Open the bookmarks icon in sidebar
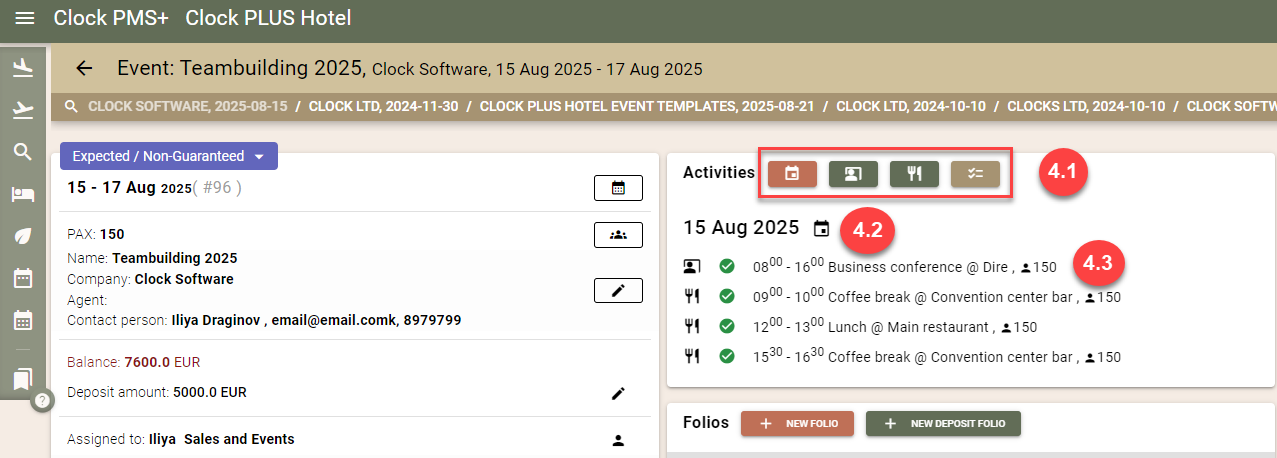The width and height of the screenshot is (1277, 458). (x=22, y=378)
